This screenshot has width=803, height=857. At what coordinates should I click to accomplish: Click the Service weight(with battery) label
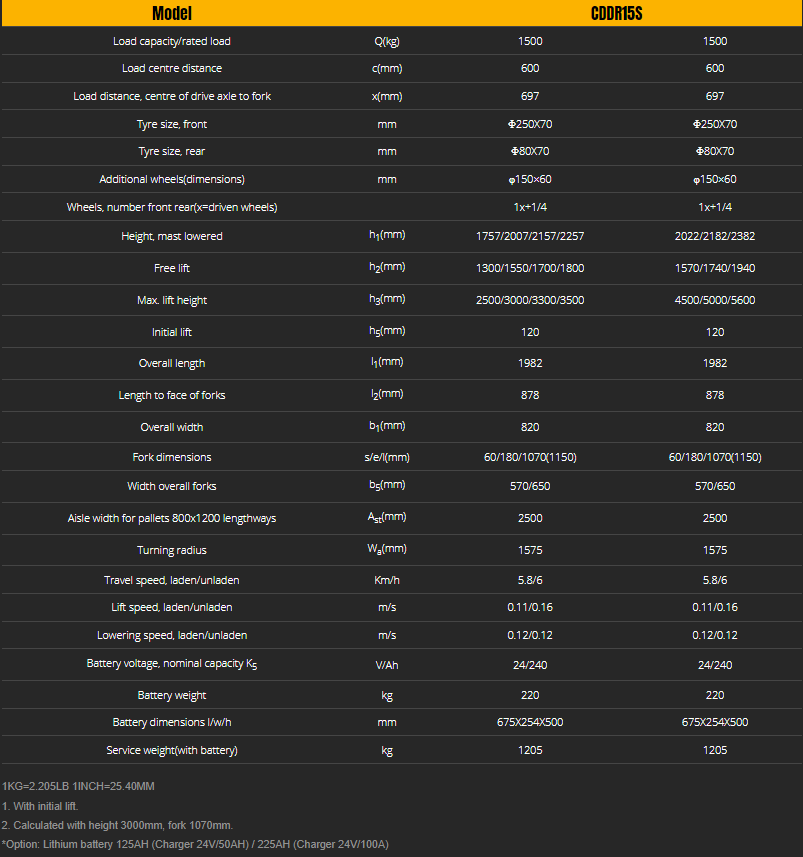172,750
